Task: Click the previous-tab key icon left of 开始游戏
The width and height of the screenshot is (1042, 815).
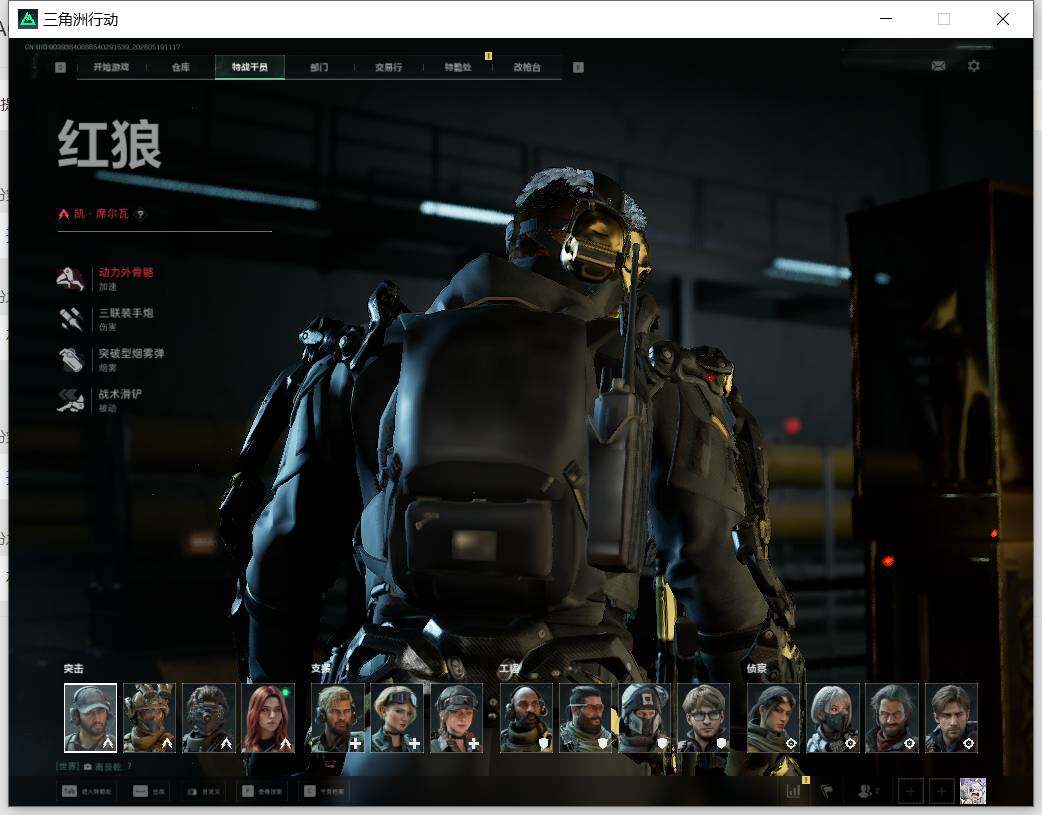Action: [60, 67]
